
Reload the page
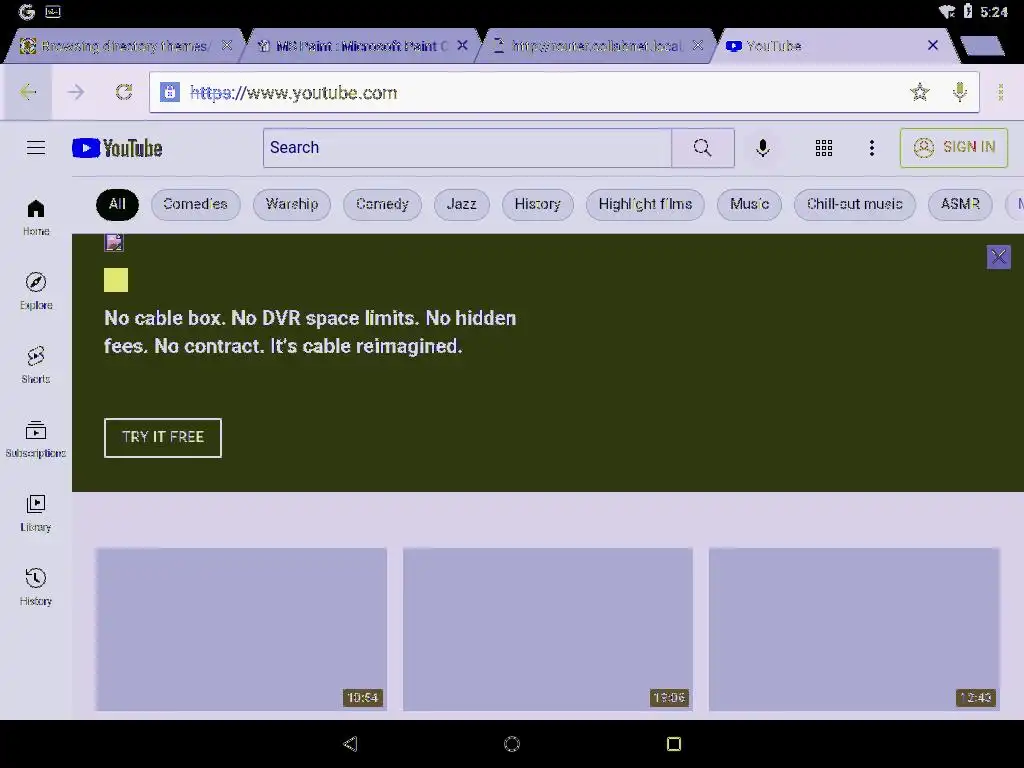(124, 92)
